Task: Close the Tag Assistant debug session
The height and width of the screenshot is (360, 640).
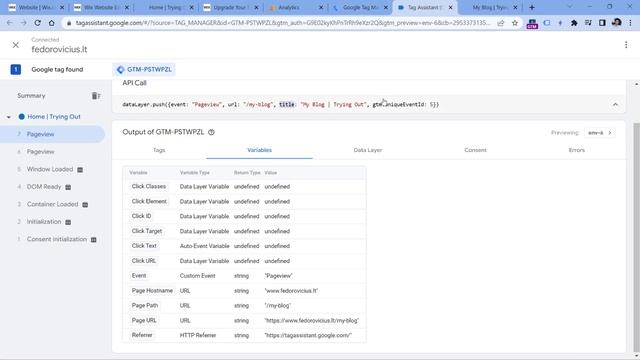Action: tap(16, 45)
